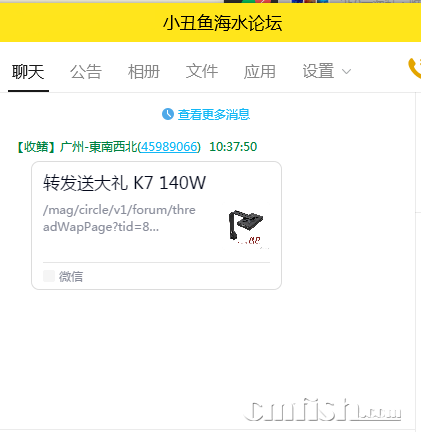Screen dimensions: 421x432
Task: Click the message timestamp 10:37:50
Action: 233,147
